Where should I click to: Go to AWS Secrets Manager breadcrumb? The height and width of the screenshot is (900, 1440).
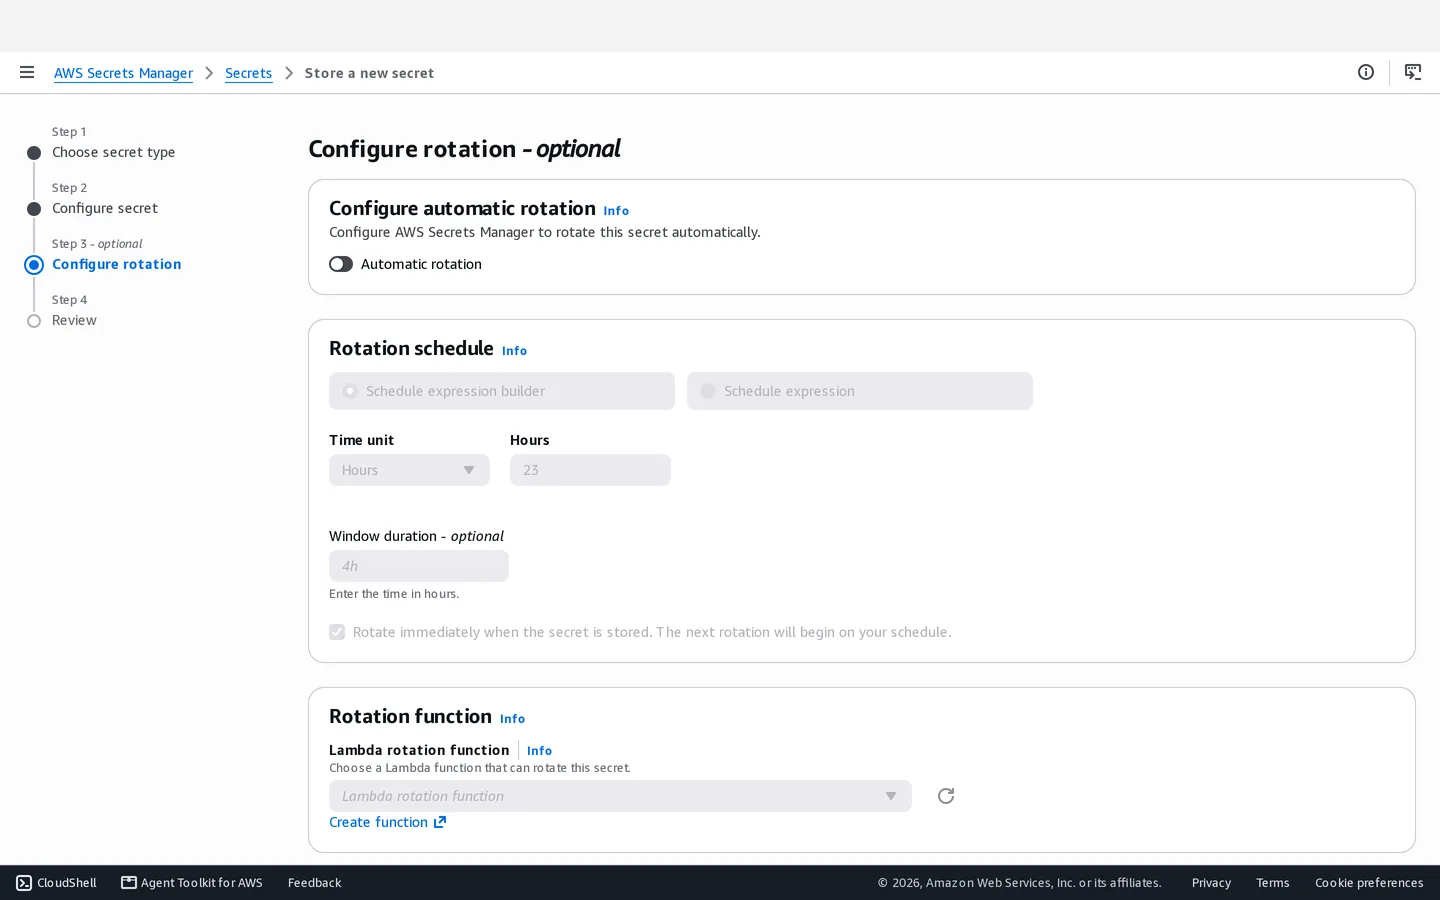pos(123,73)
